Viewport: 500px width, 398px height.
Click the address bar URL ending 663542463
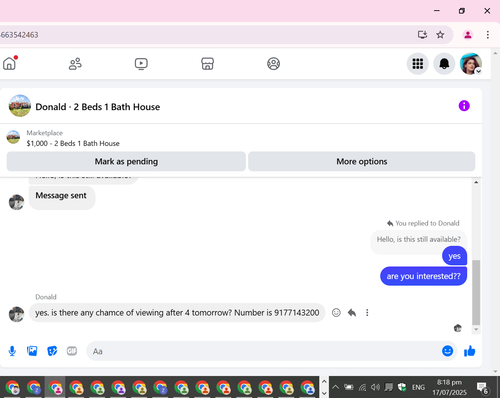[19, 35]
